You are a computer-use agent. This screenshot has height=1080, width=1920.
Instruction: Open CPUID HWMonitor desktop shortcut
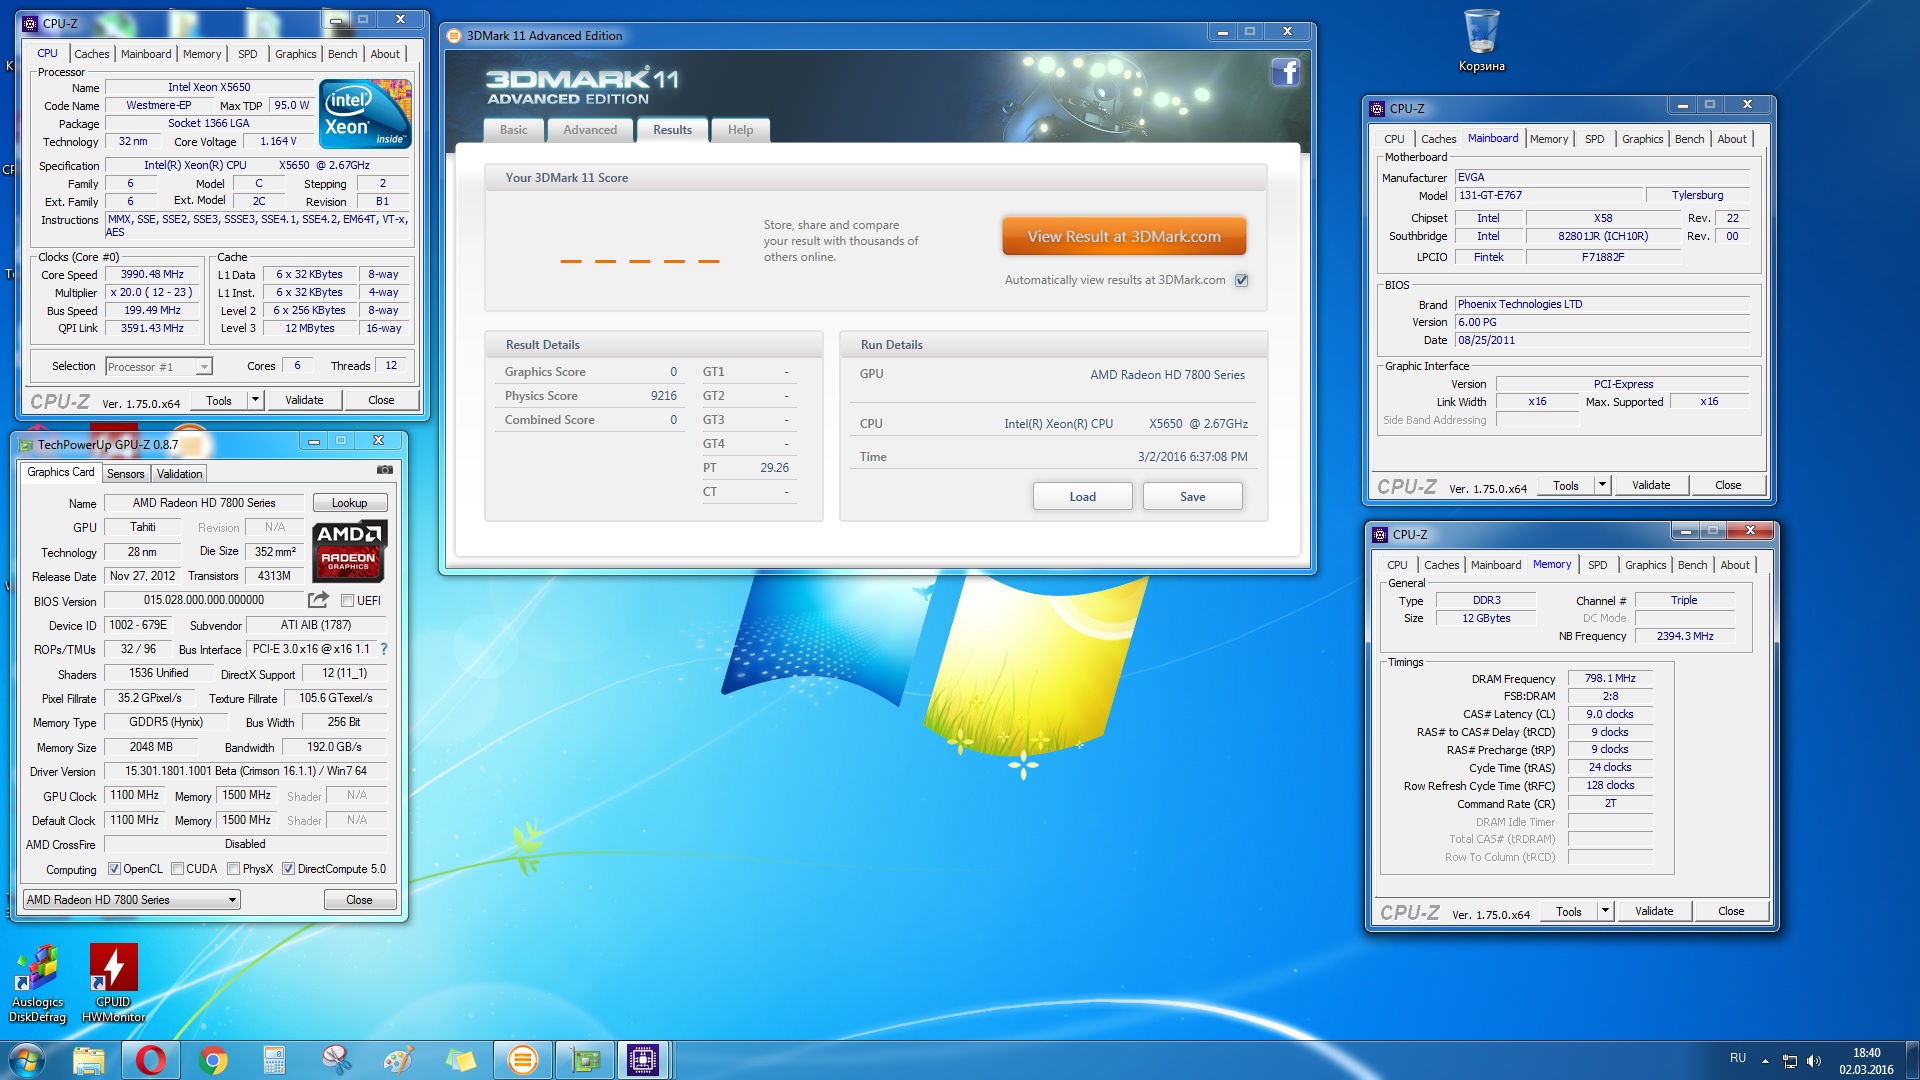pos(113,983)
